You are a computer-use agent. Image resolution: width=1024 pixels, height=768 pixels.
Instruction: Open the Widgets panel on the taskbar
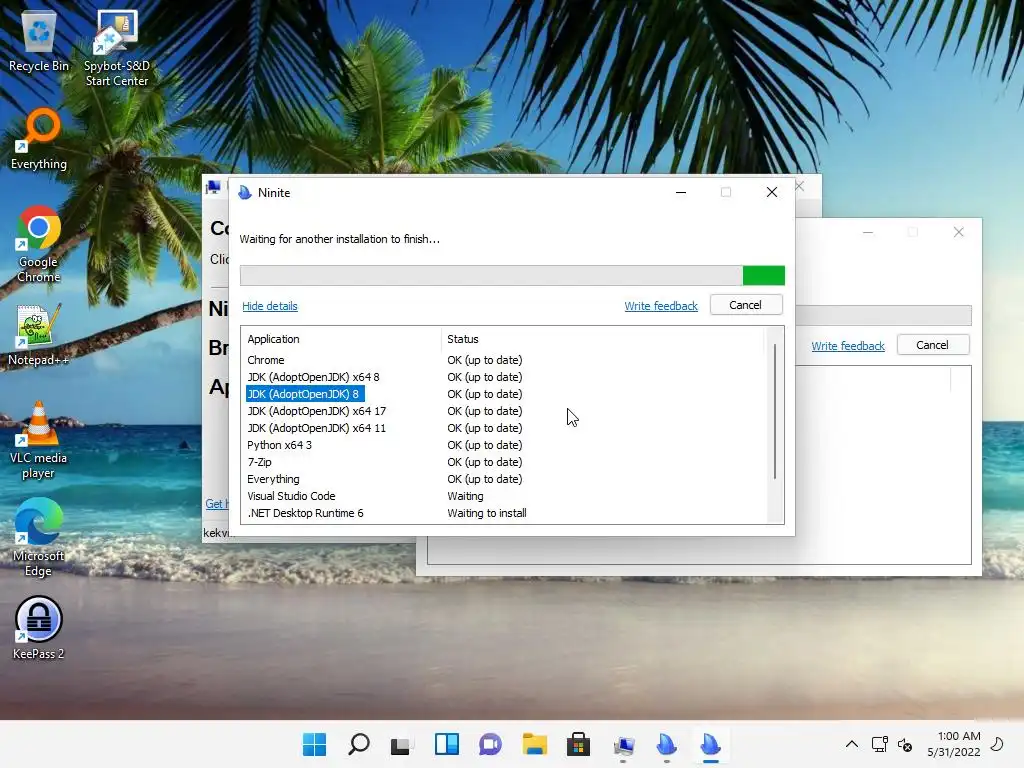[447, 744]
